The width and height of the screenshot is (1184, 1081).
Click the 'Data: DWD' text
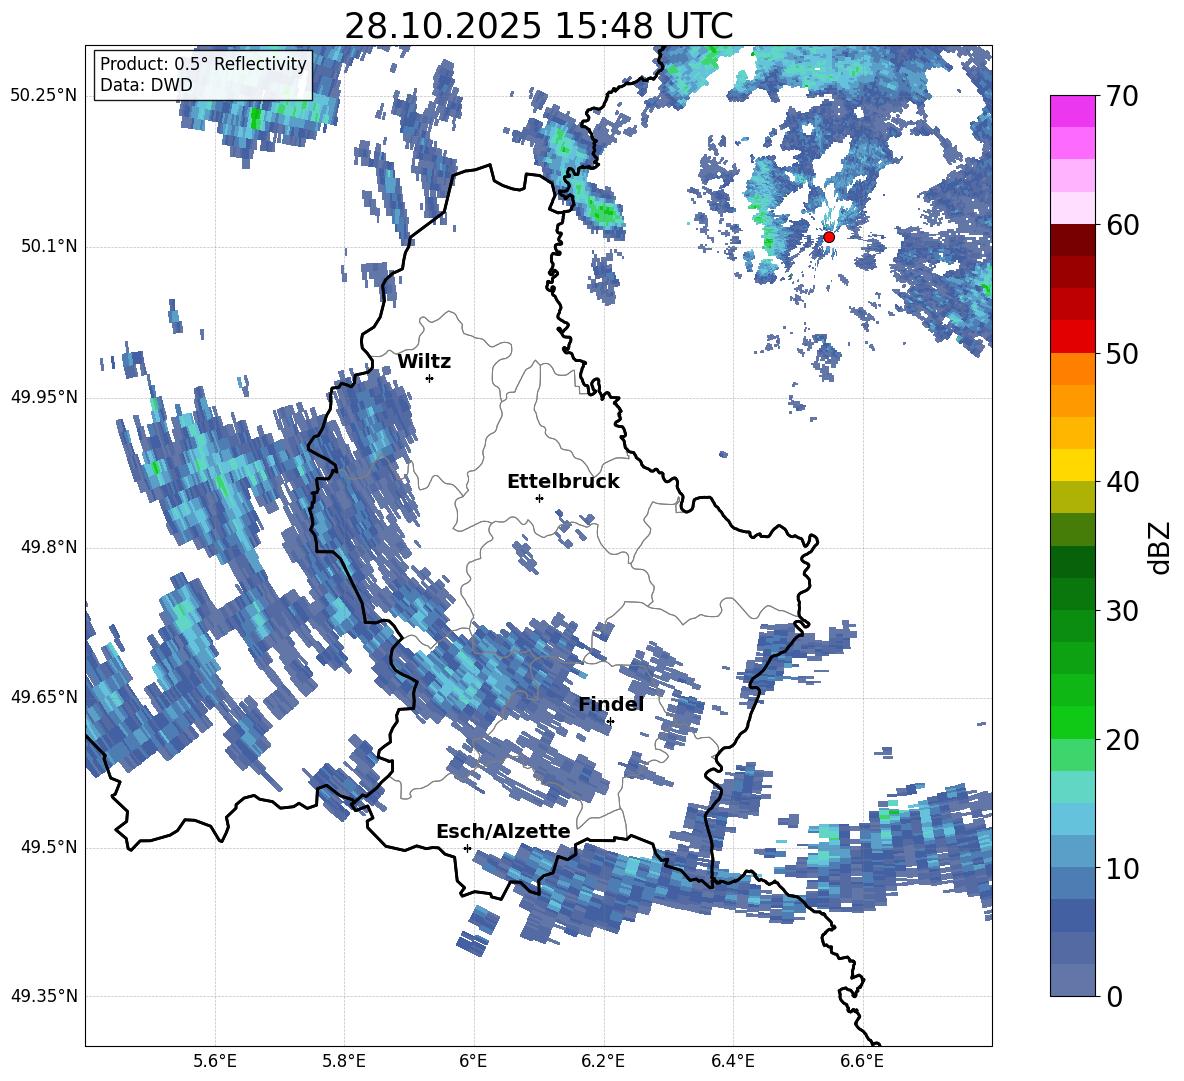146,85
